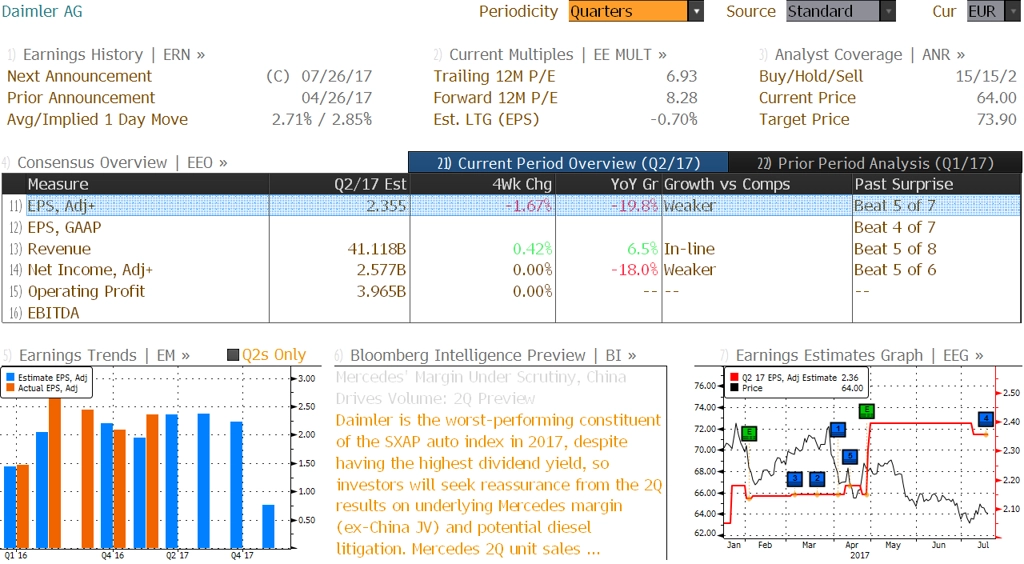Viewport: 1024px width, 564px height.
Task: Click blue Estimate EPS, Adj legend swatch
Action: 10,377
